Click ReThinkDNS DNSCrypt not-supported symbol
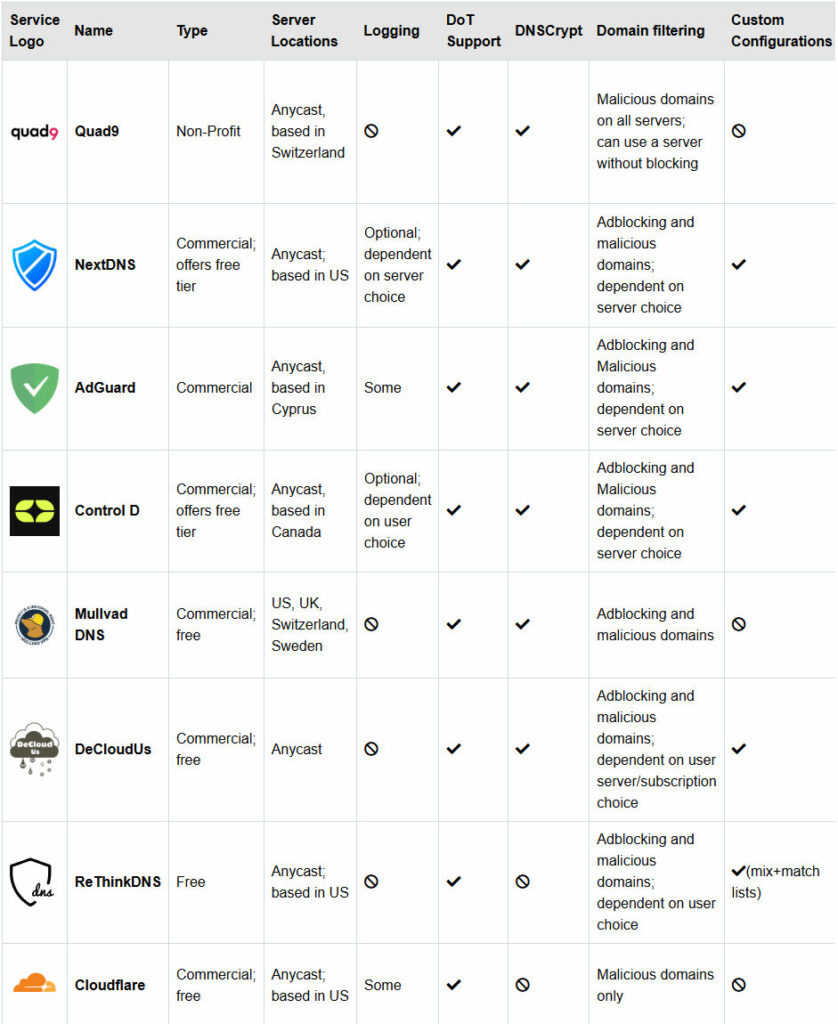The height and width of the screenshot is (1024, 838). point(523,882)
